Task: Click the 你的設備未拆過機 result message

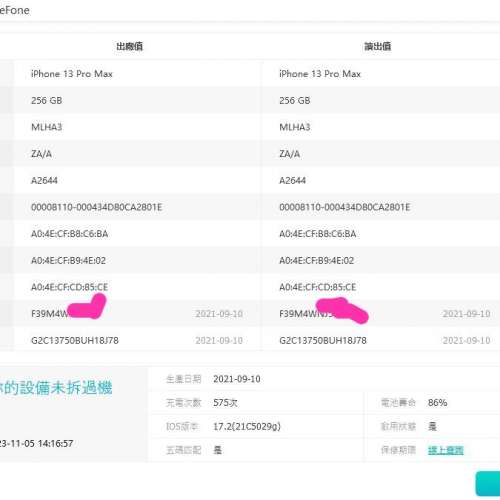Action: click(x=56, y=388)
